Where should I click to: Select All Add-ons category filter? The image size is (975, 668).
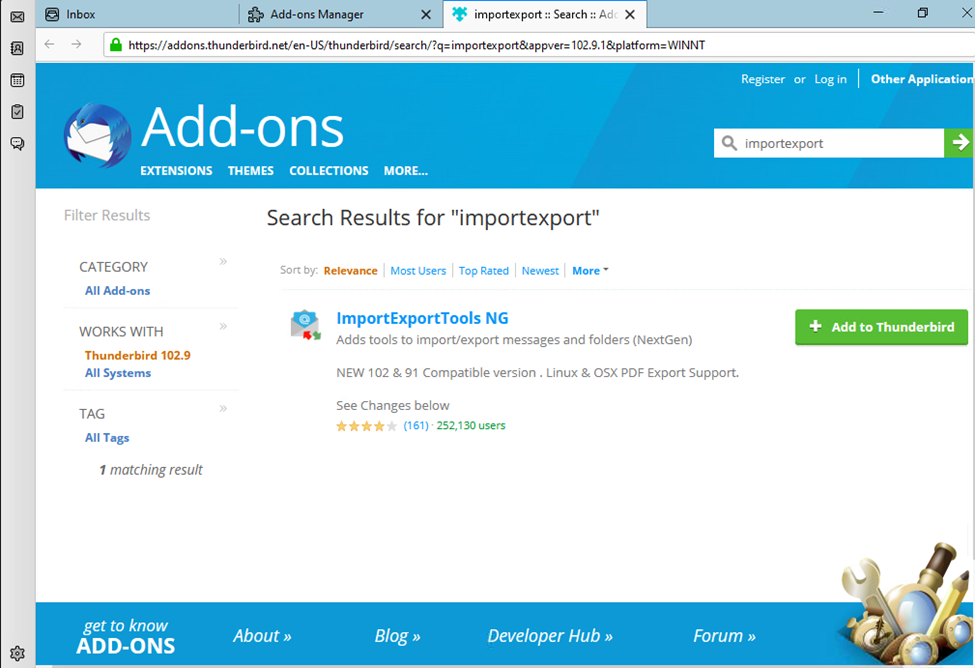click(118, 290)
